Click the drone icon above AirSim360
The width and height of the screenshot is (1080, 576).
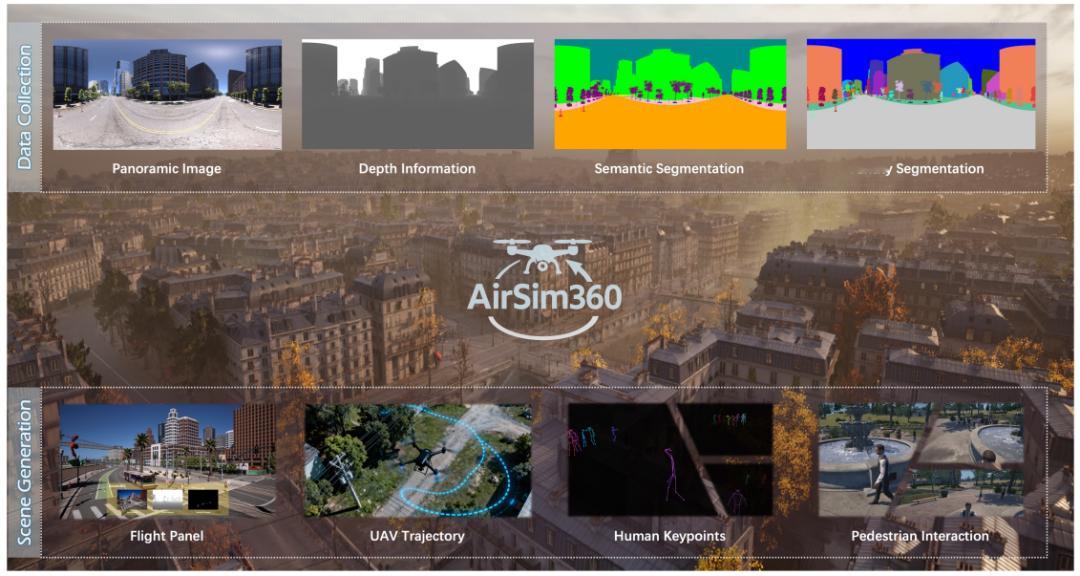(x=543, y=258)
